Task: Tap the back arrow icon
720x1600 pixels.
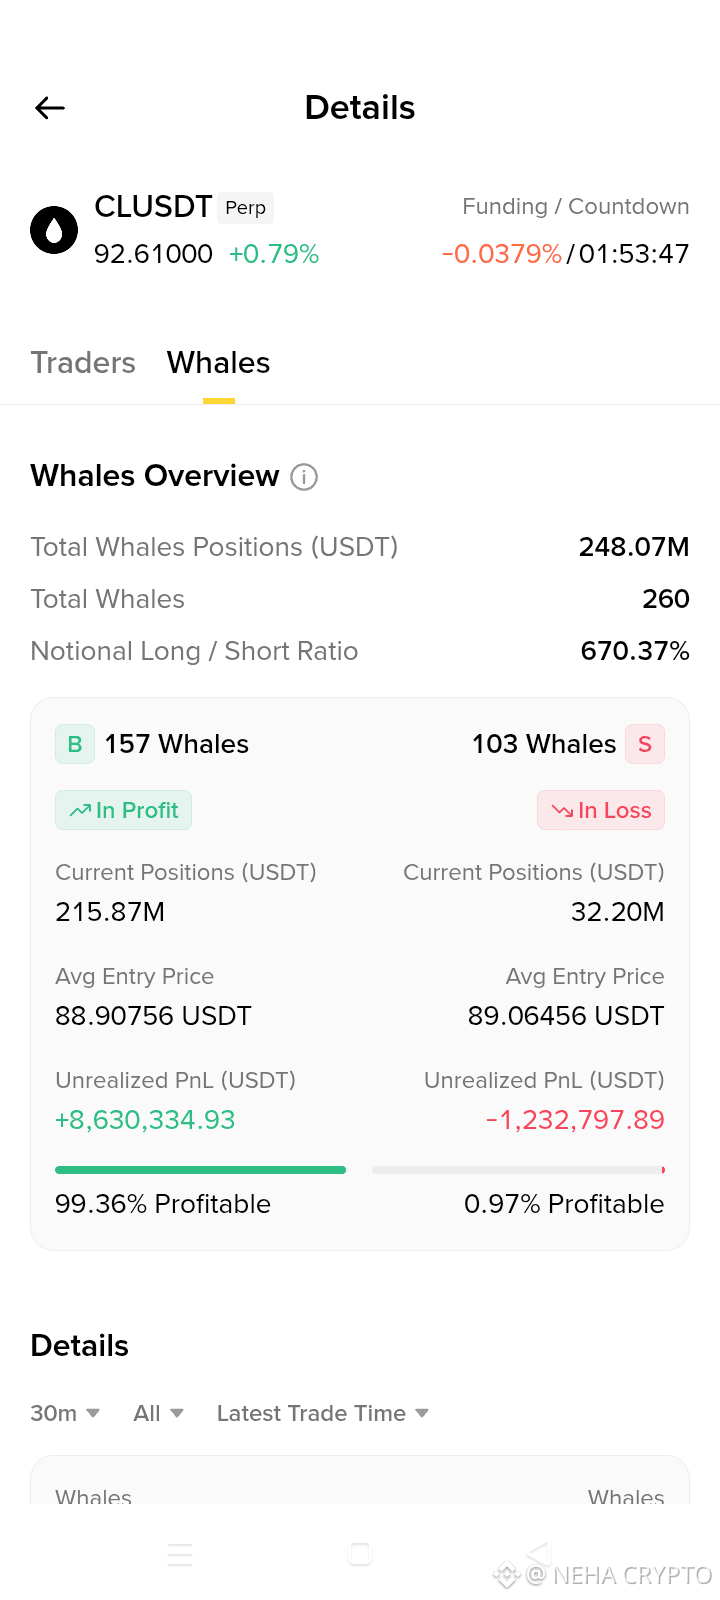Action: 50,108
